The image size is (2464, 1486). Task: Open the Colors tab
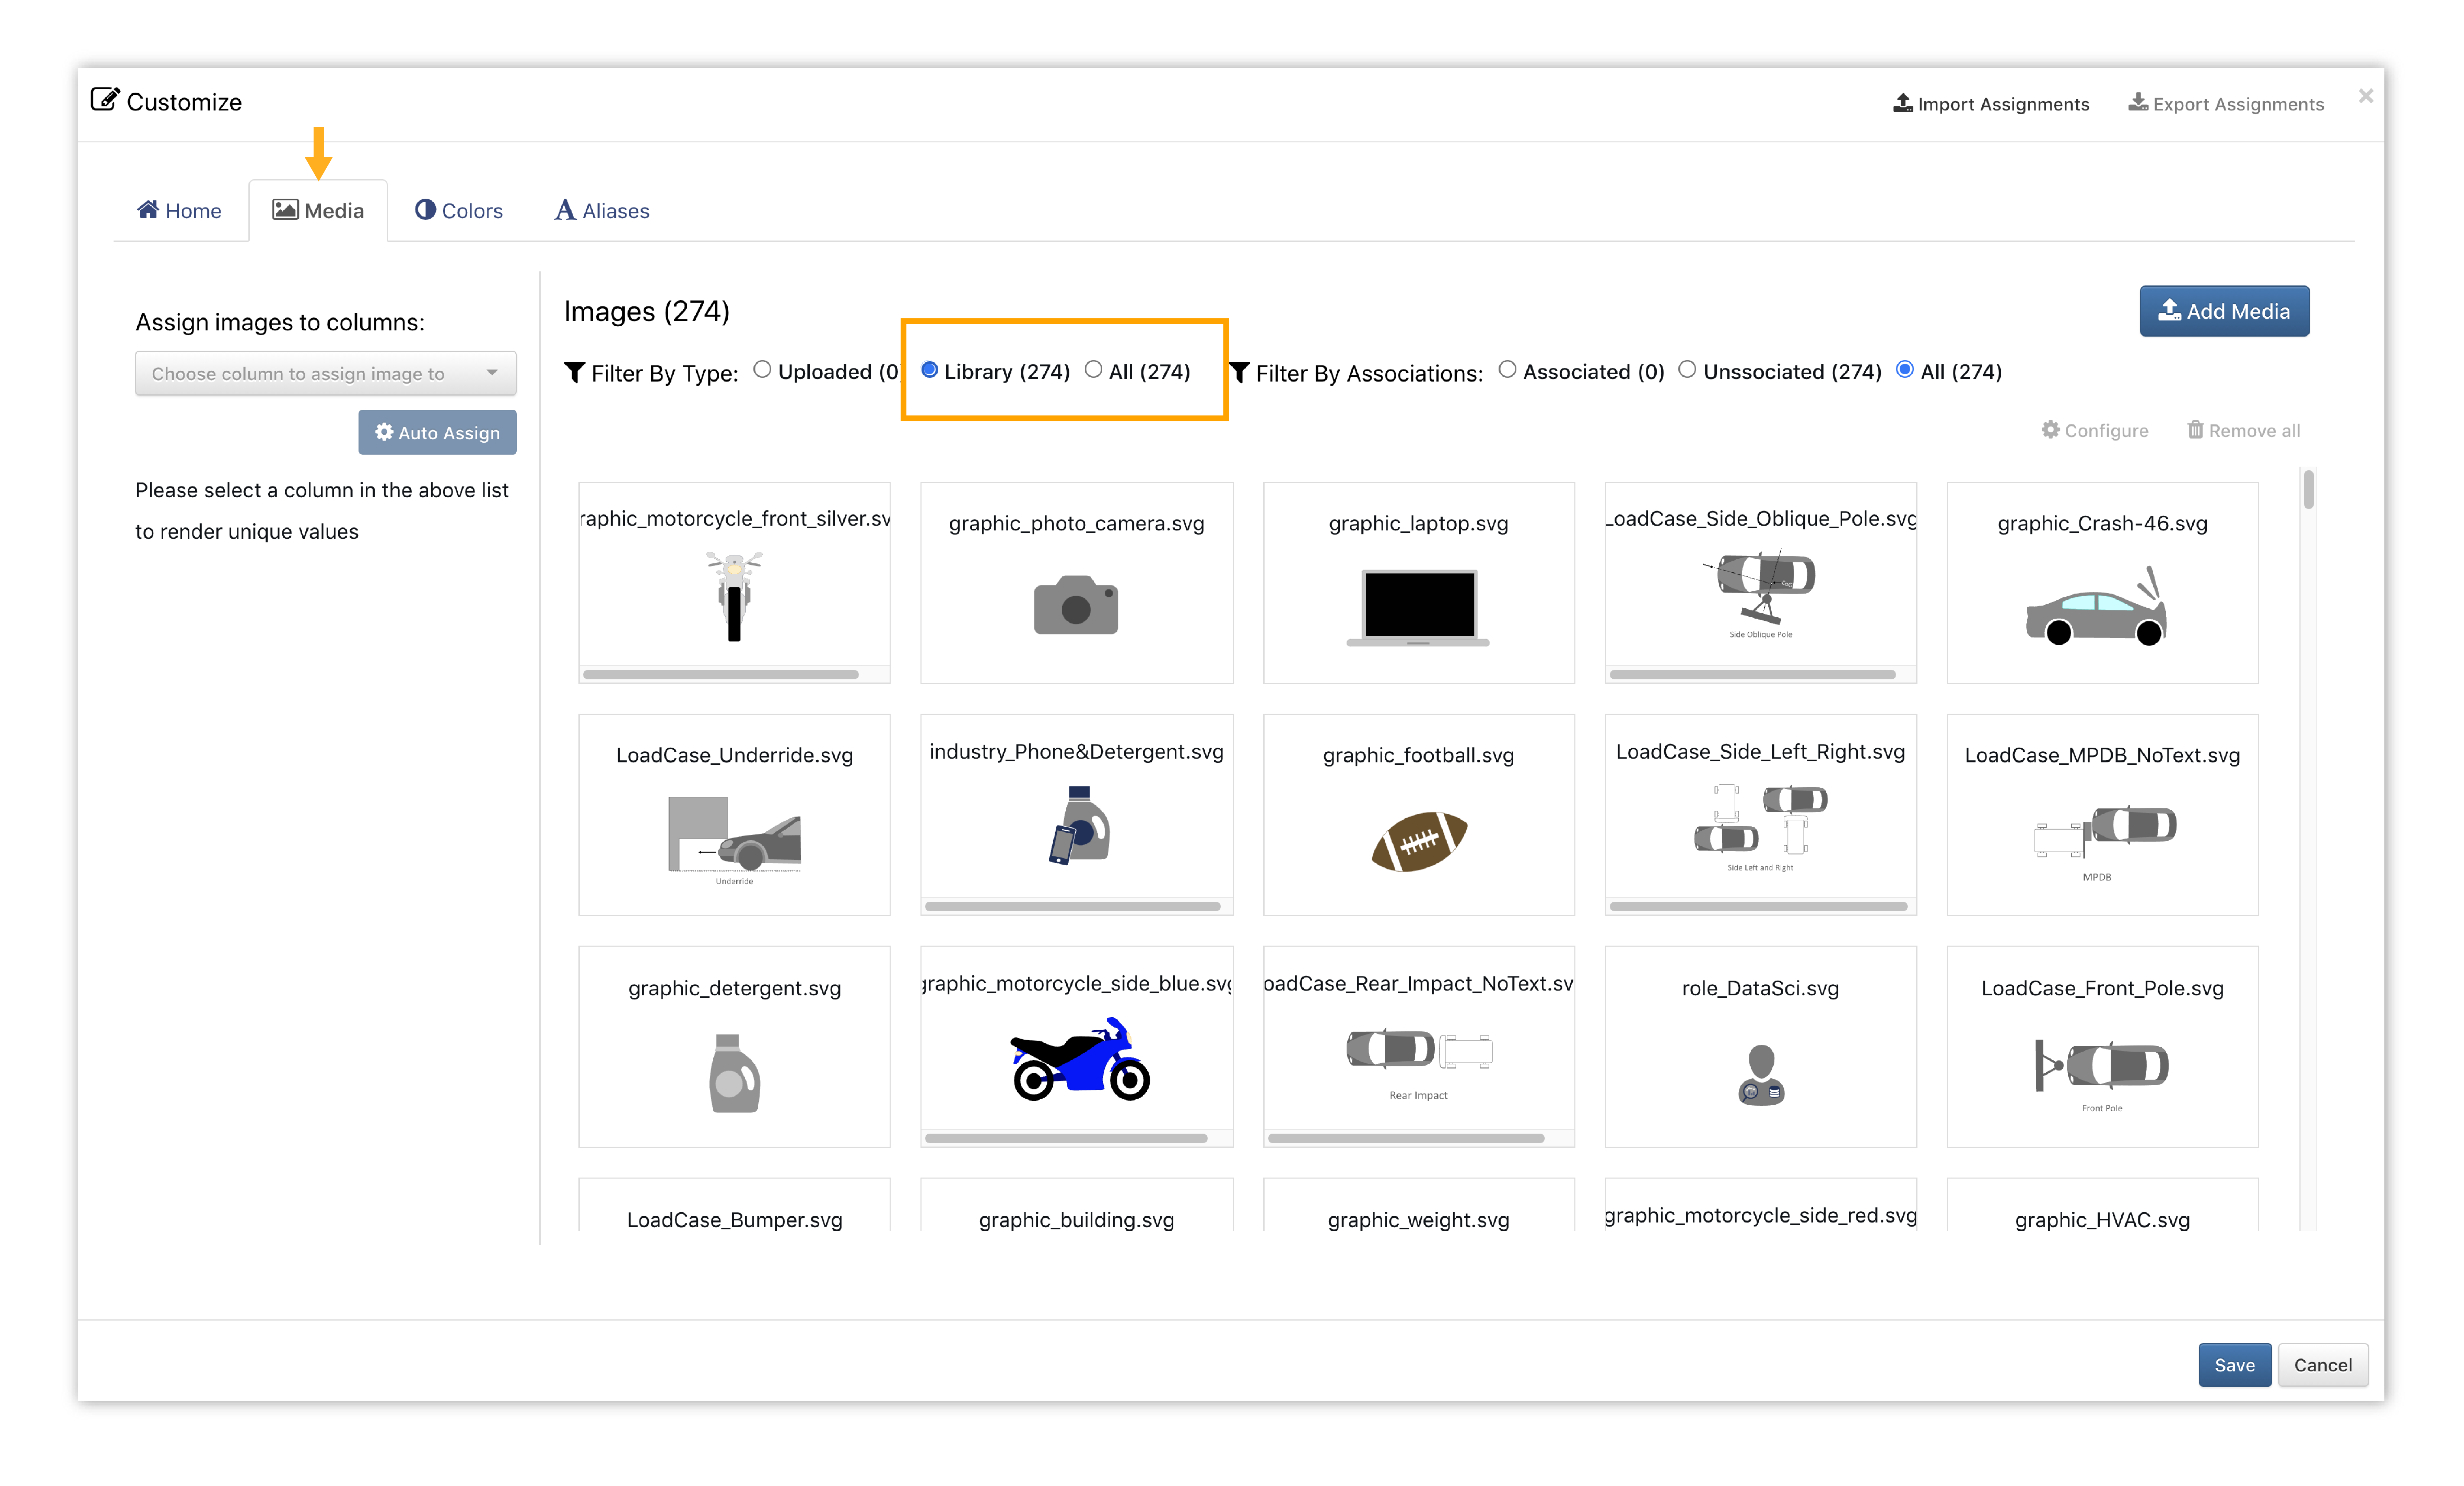point(459,210)
